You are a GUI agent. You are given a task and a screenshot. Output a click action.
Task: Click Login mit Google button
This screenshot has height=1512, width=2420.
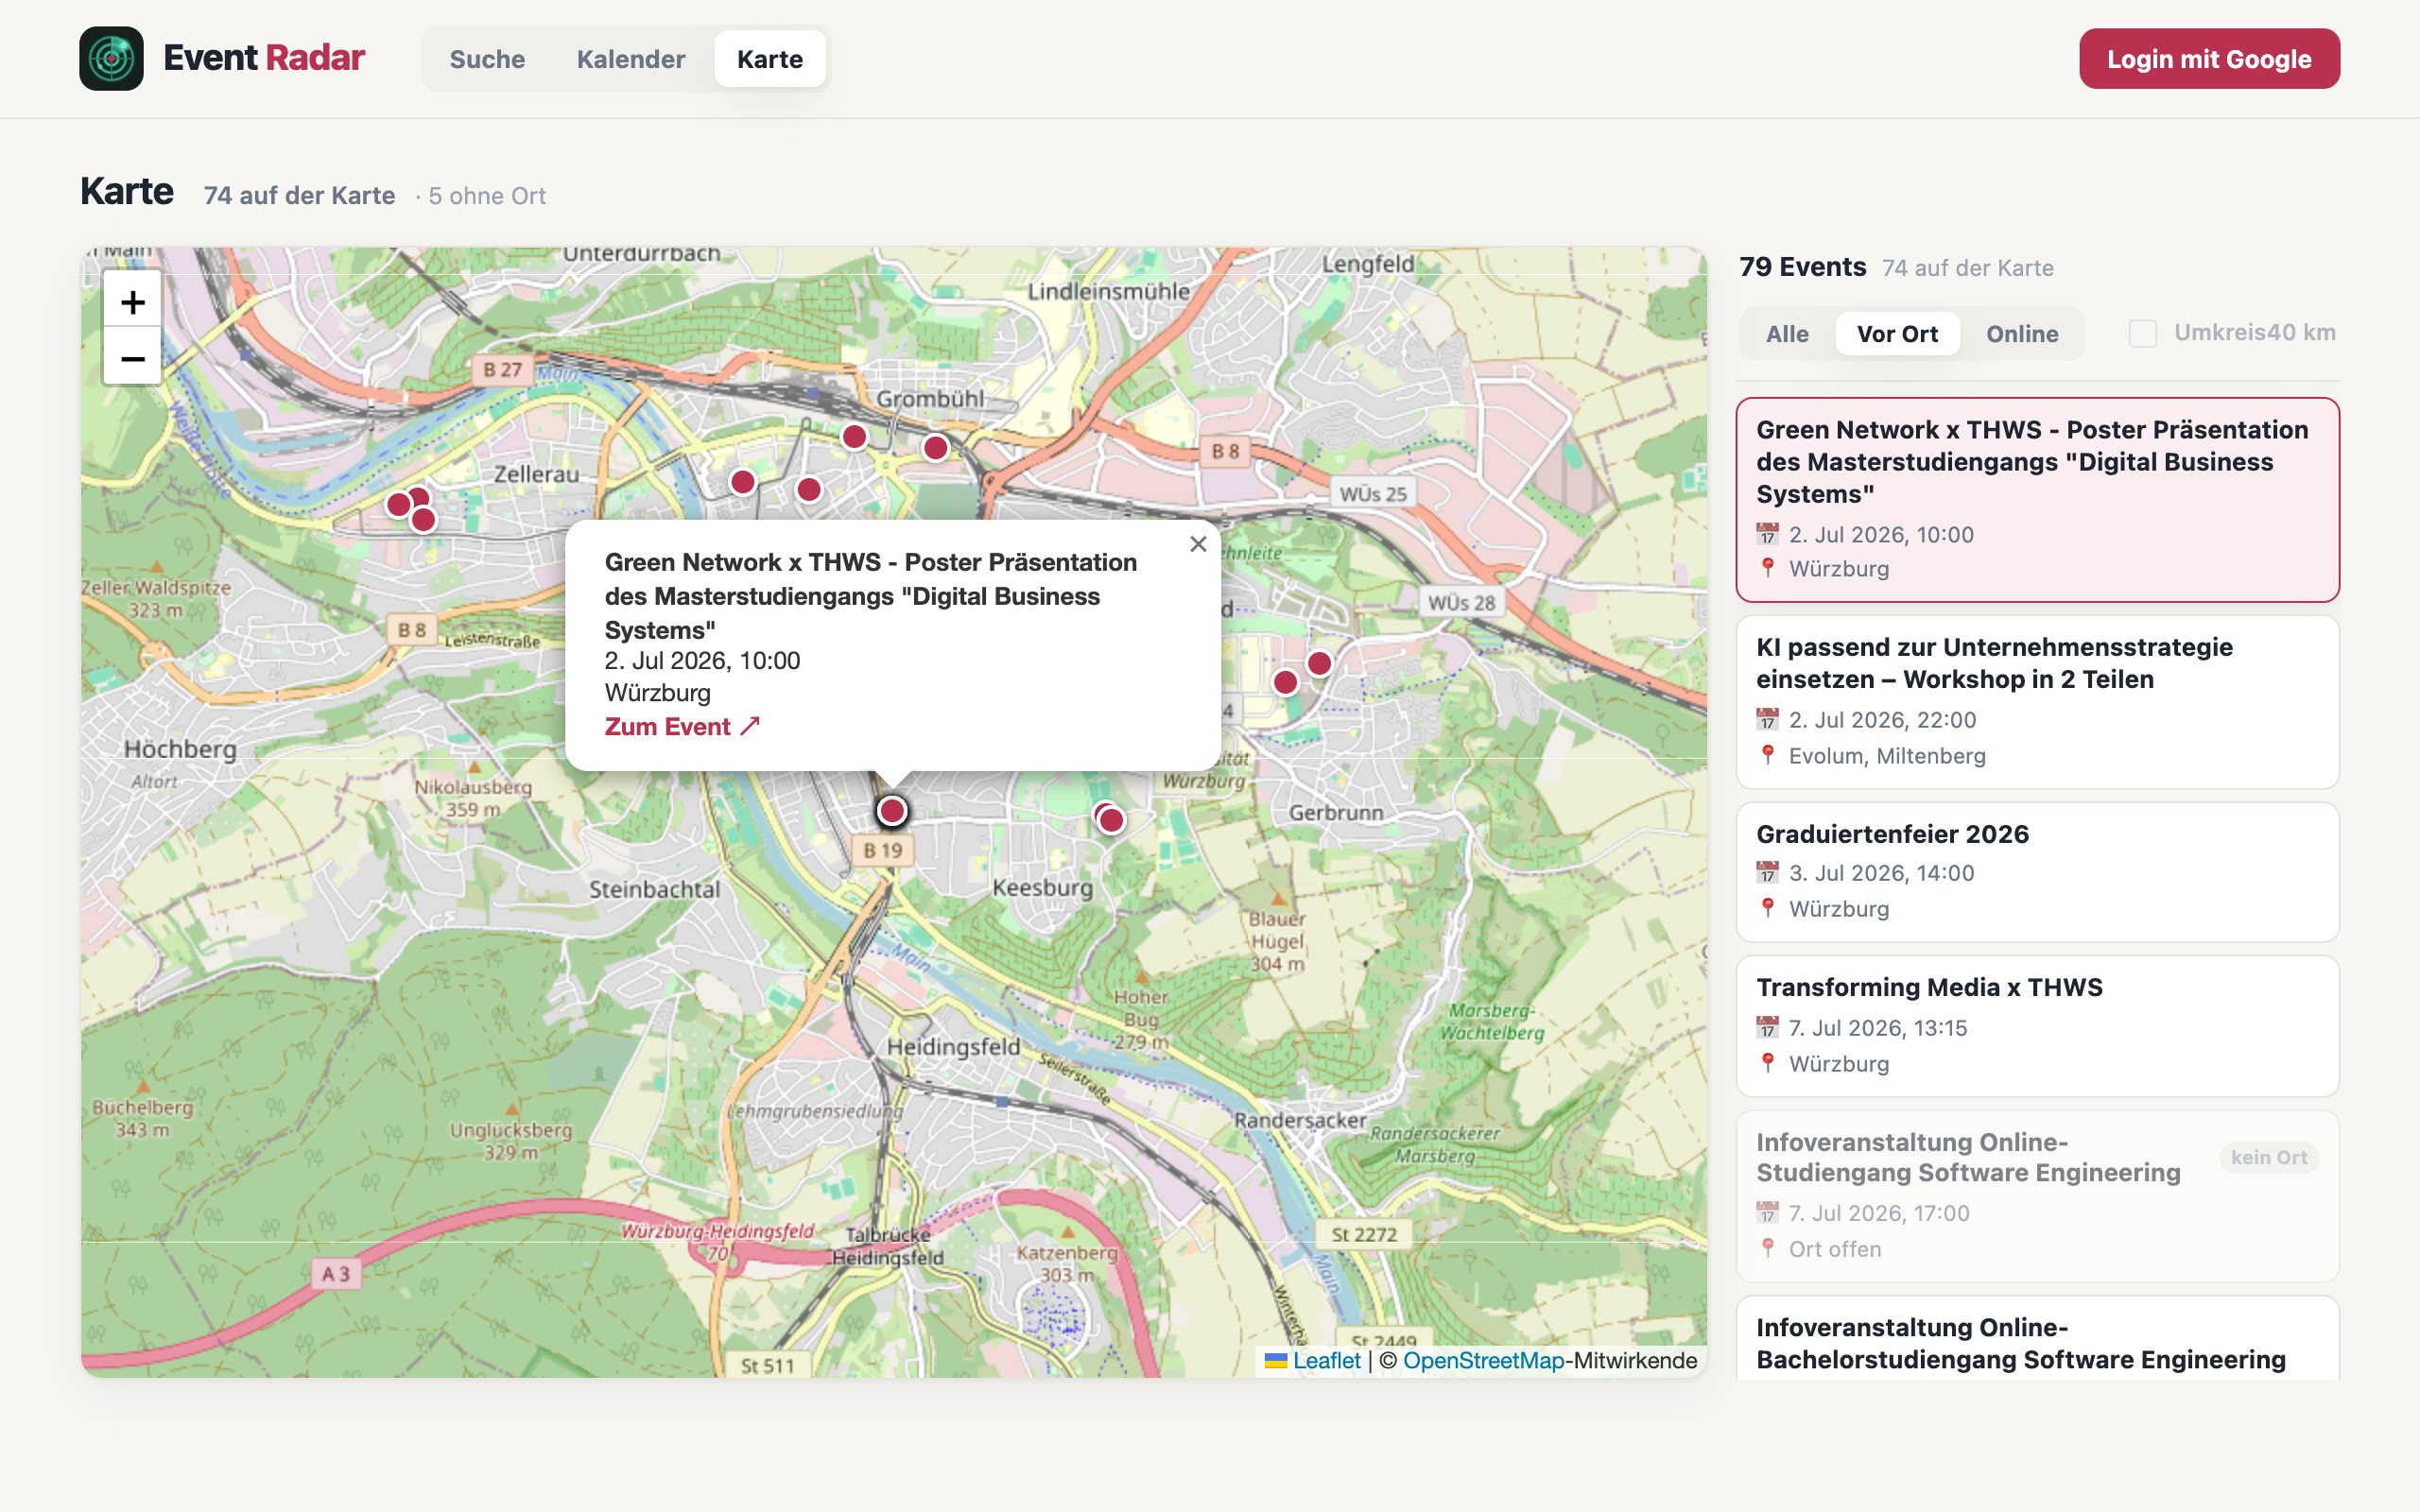point(2209,59)
